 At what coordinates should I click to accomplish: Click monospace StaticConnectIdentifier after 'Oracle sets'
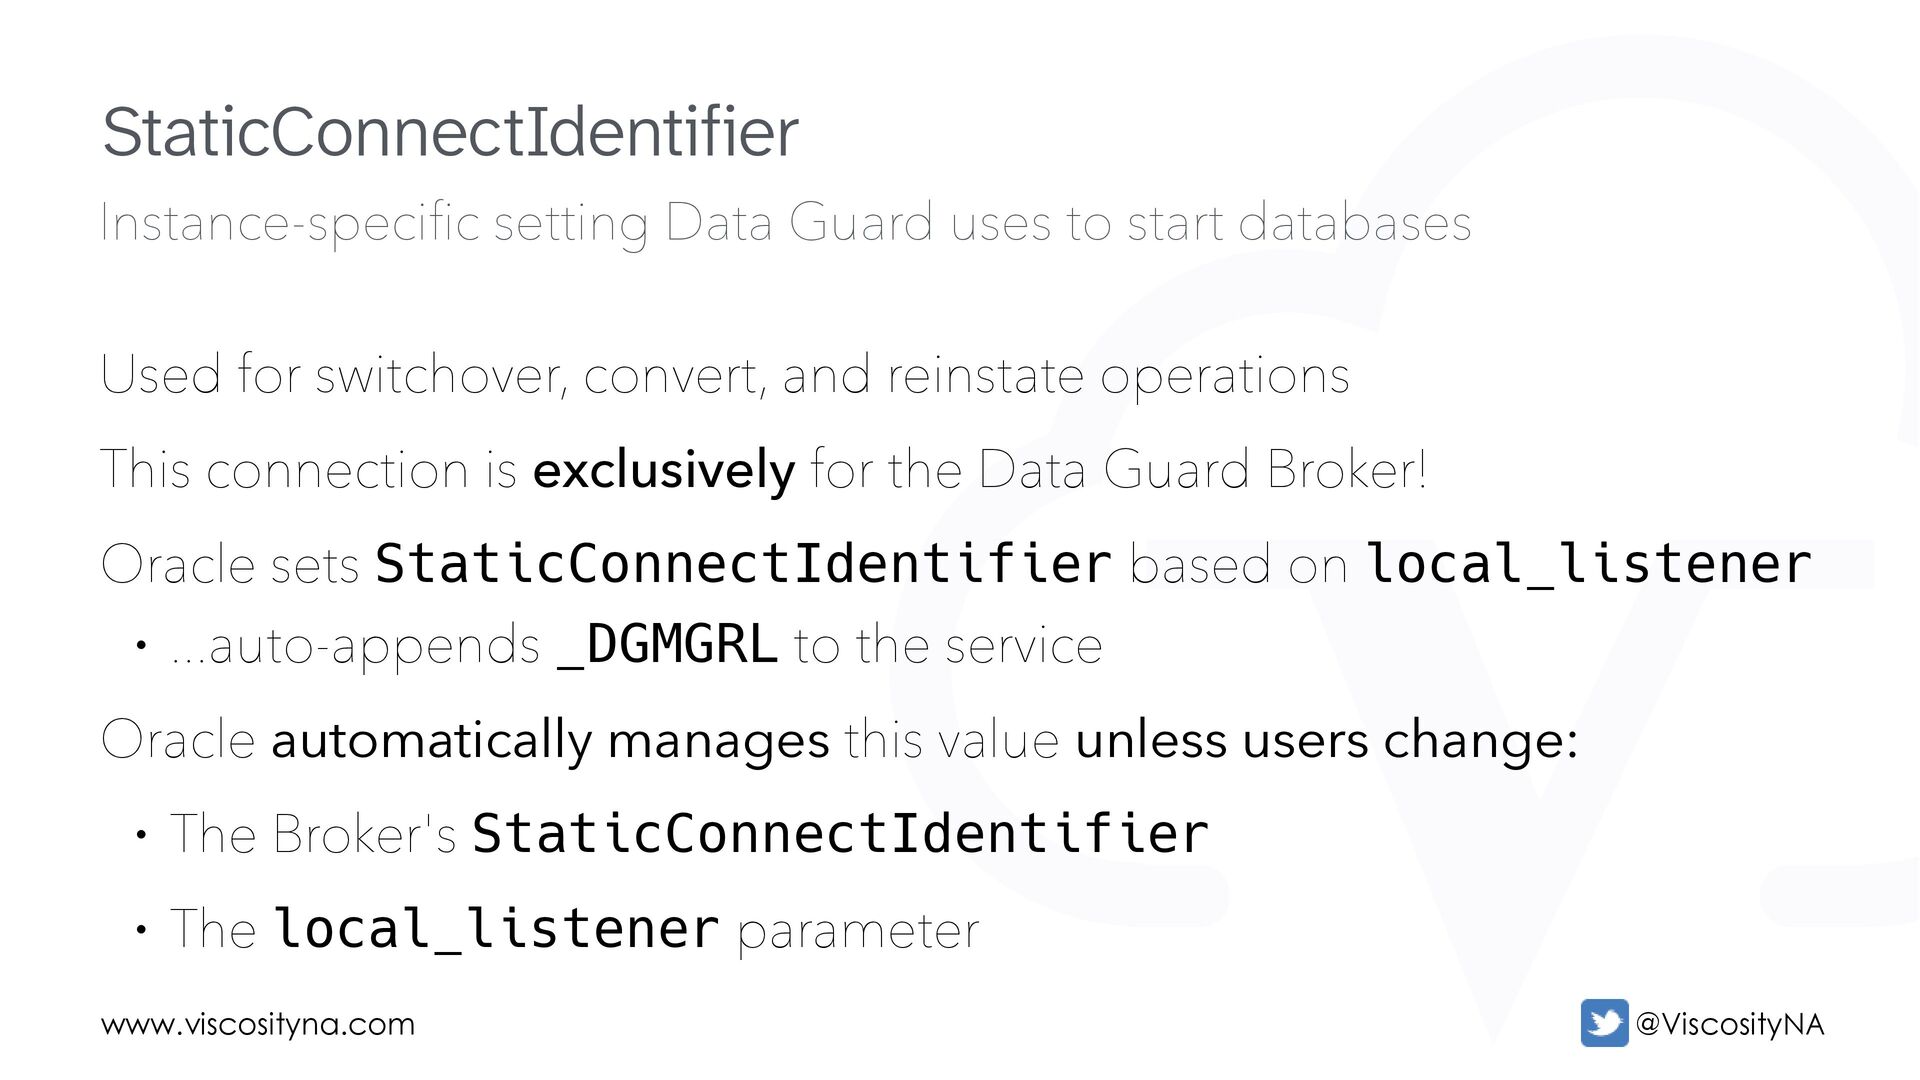click(743, 563)
